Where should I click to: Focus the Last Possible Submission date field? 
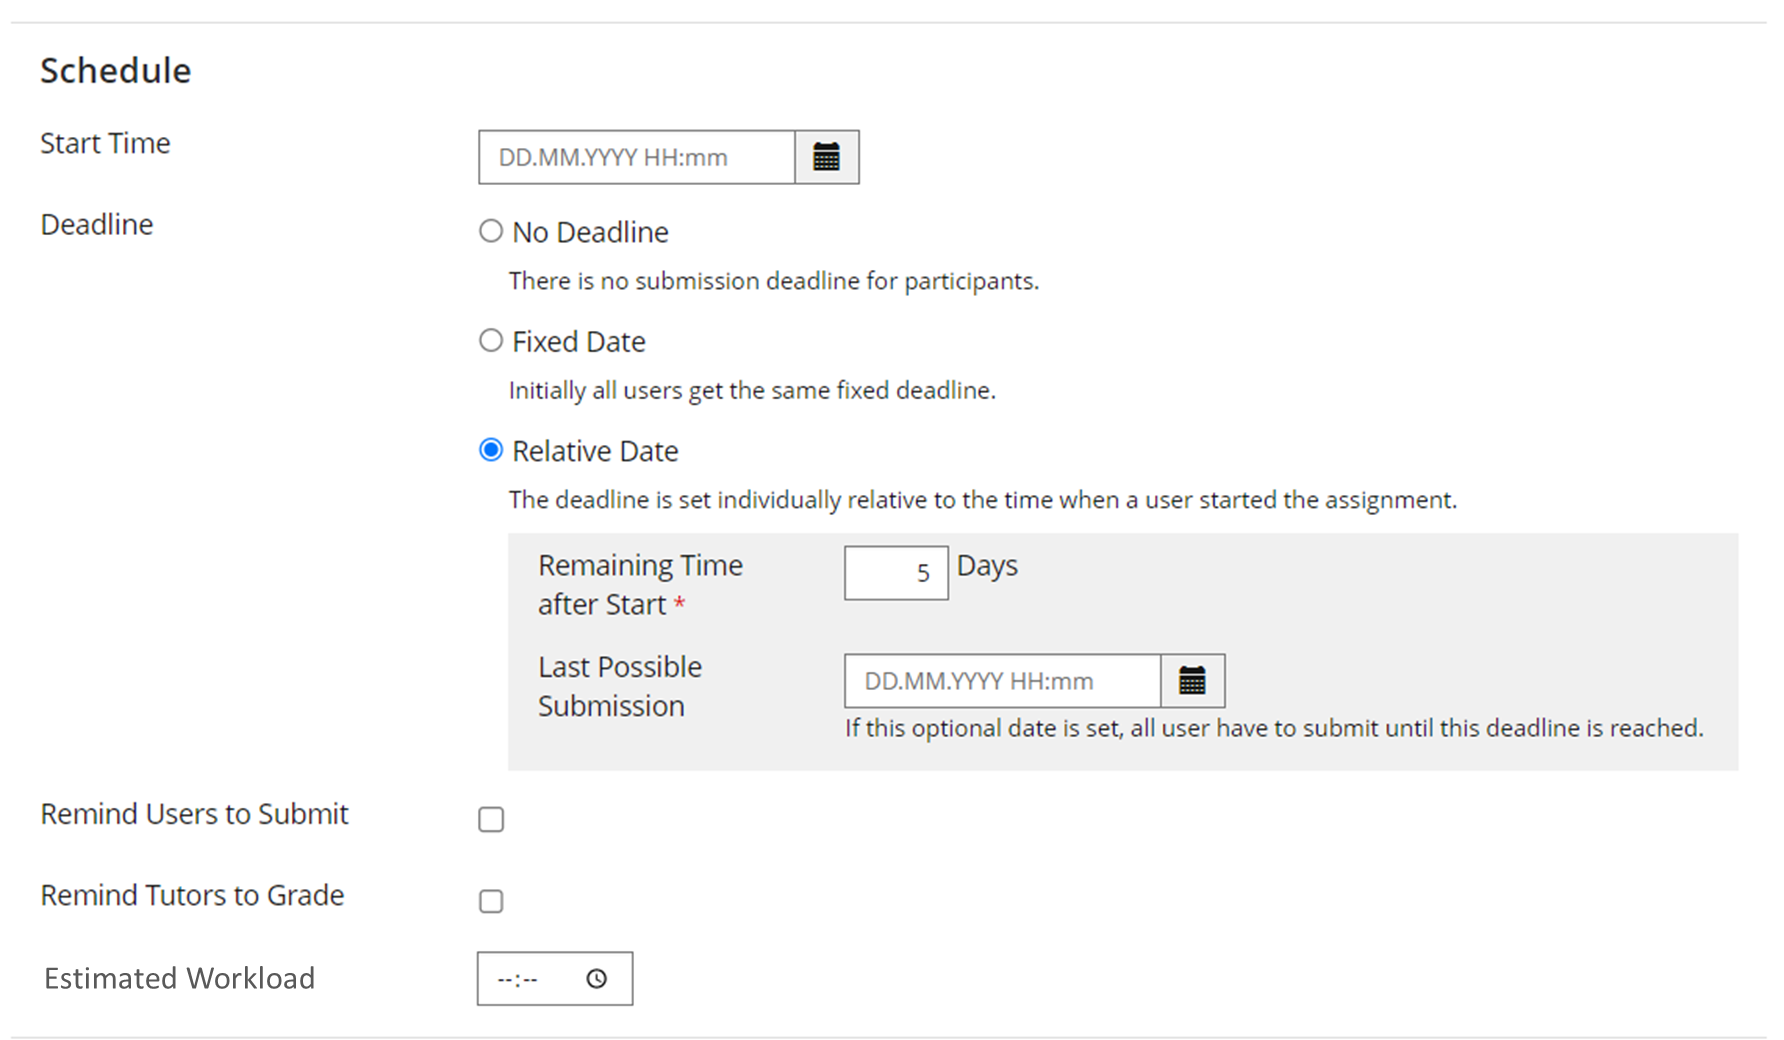pos(1001,681)
